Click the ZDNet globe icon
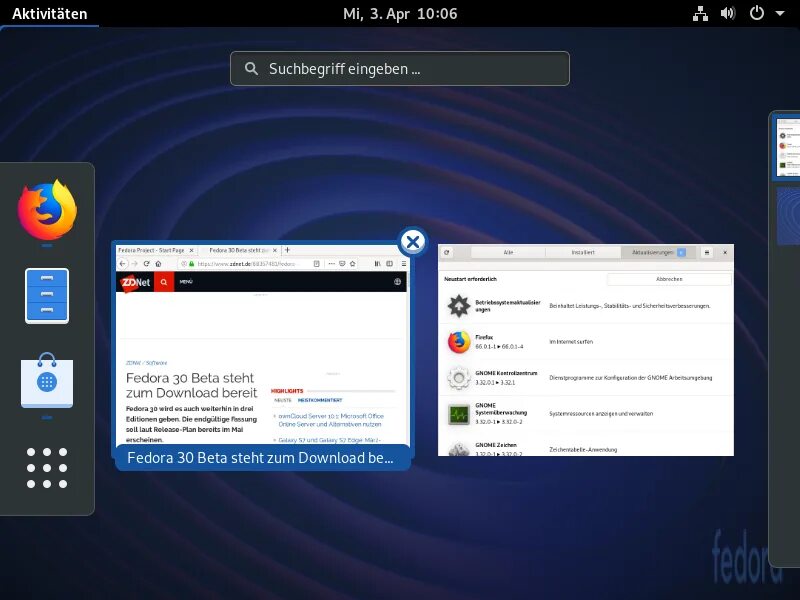This screenshot has height=600, width=800. (x=397, y=282)
